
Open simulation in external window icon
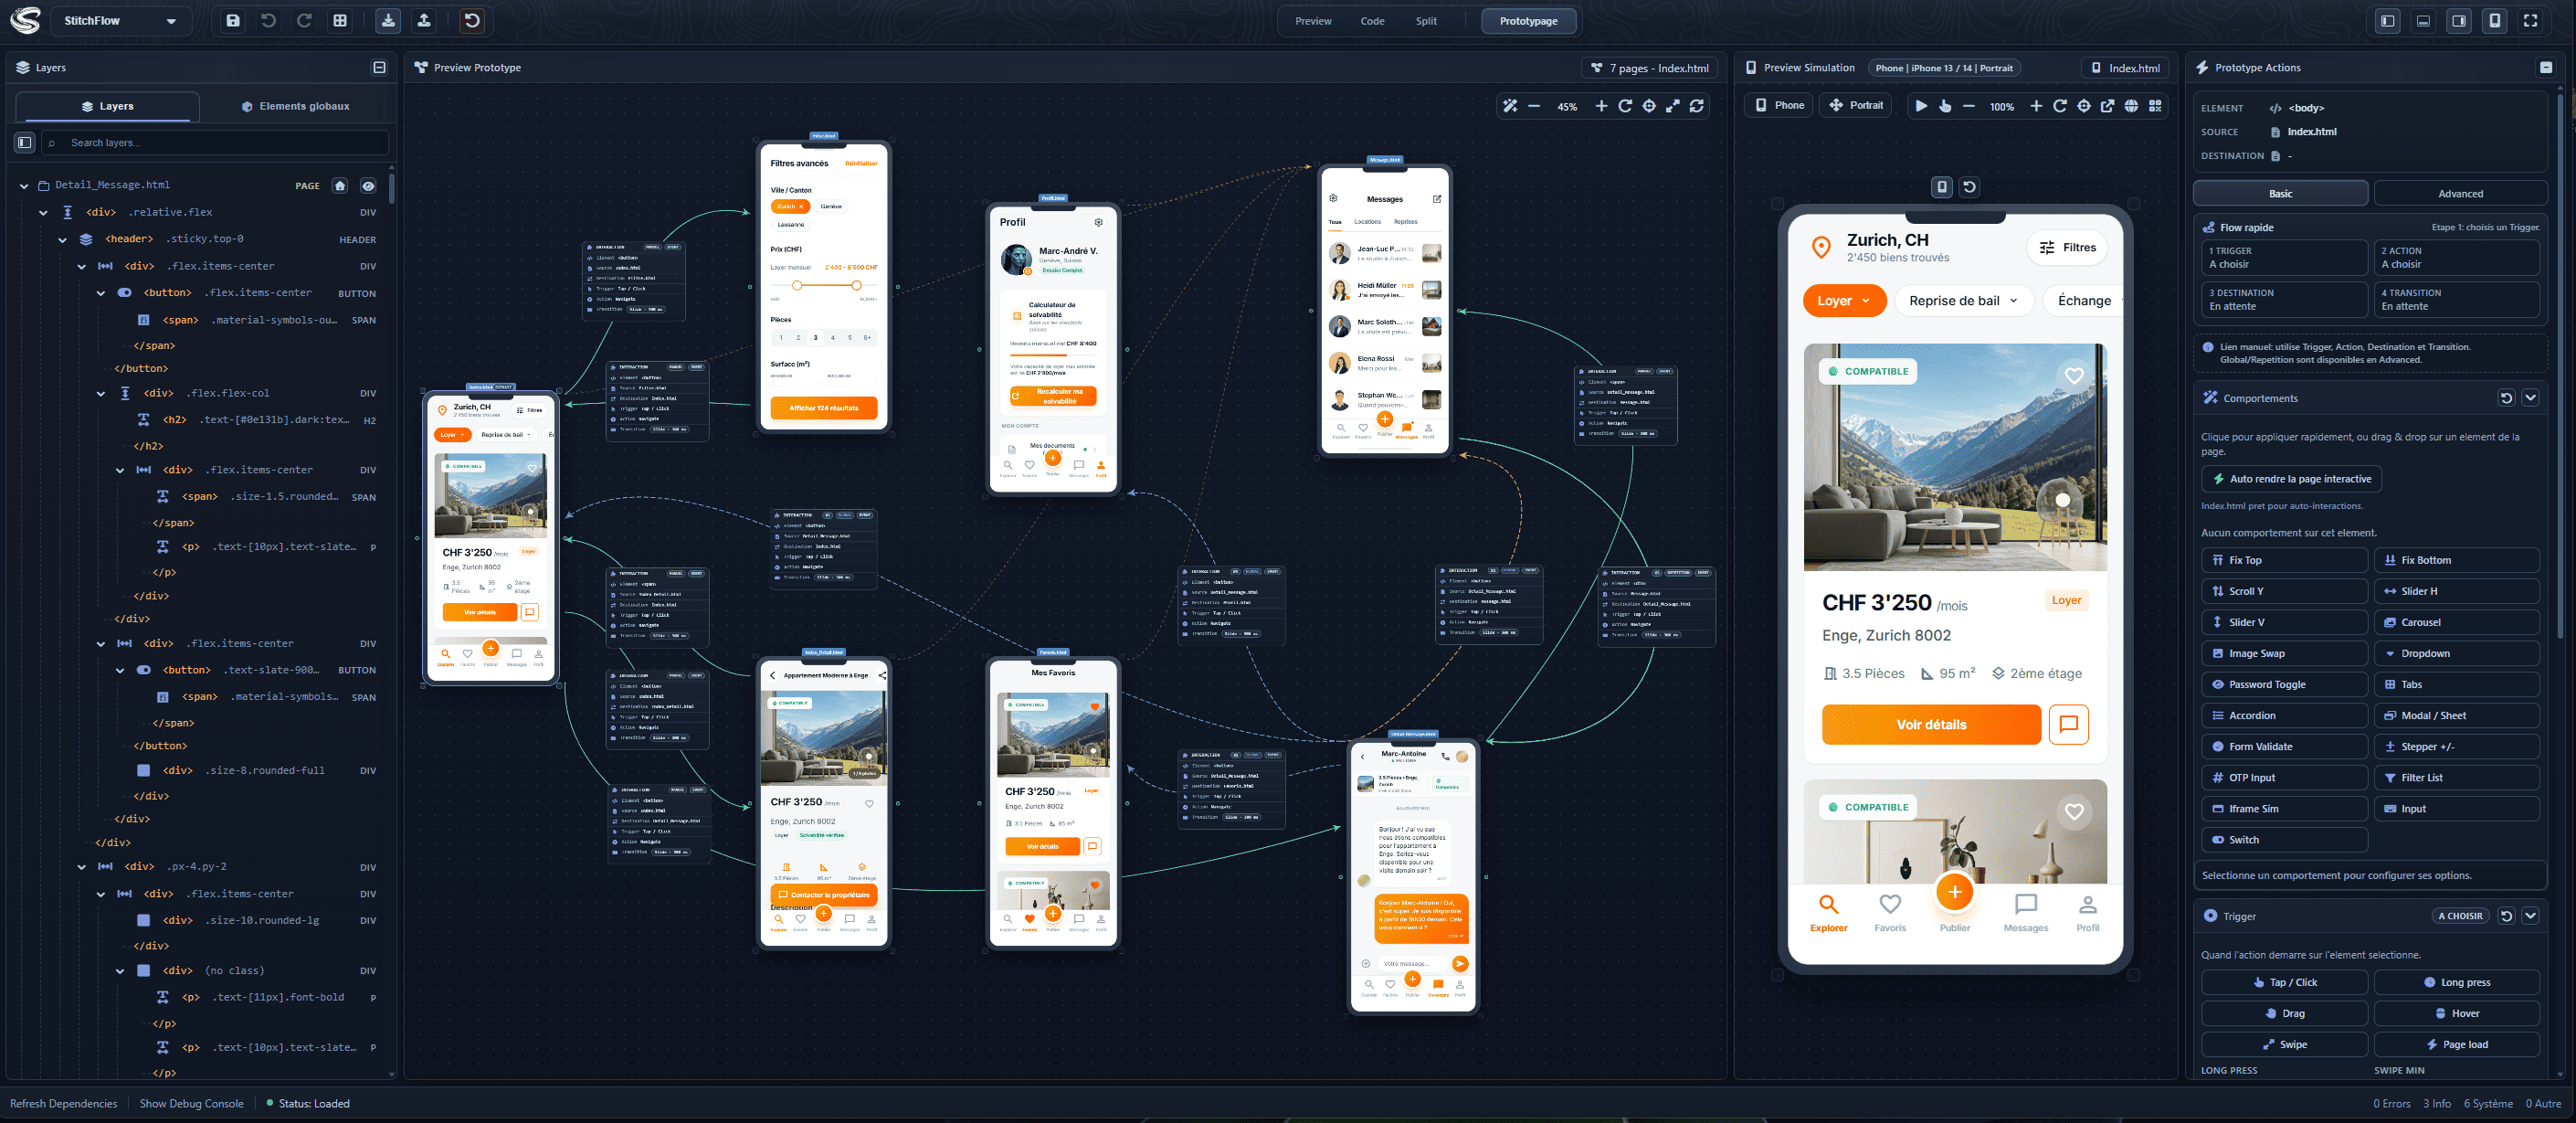coord(2108,106)
